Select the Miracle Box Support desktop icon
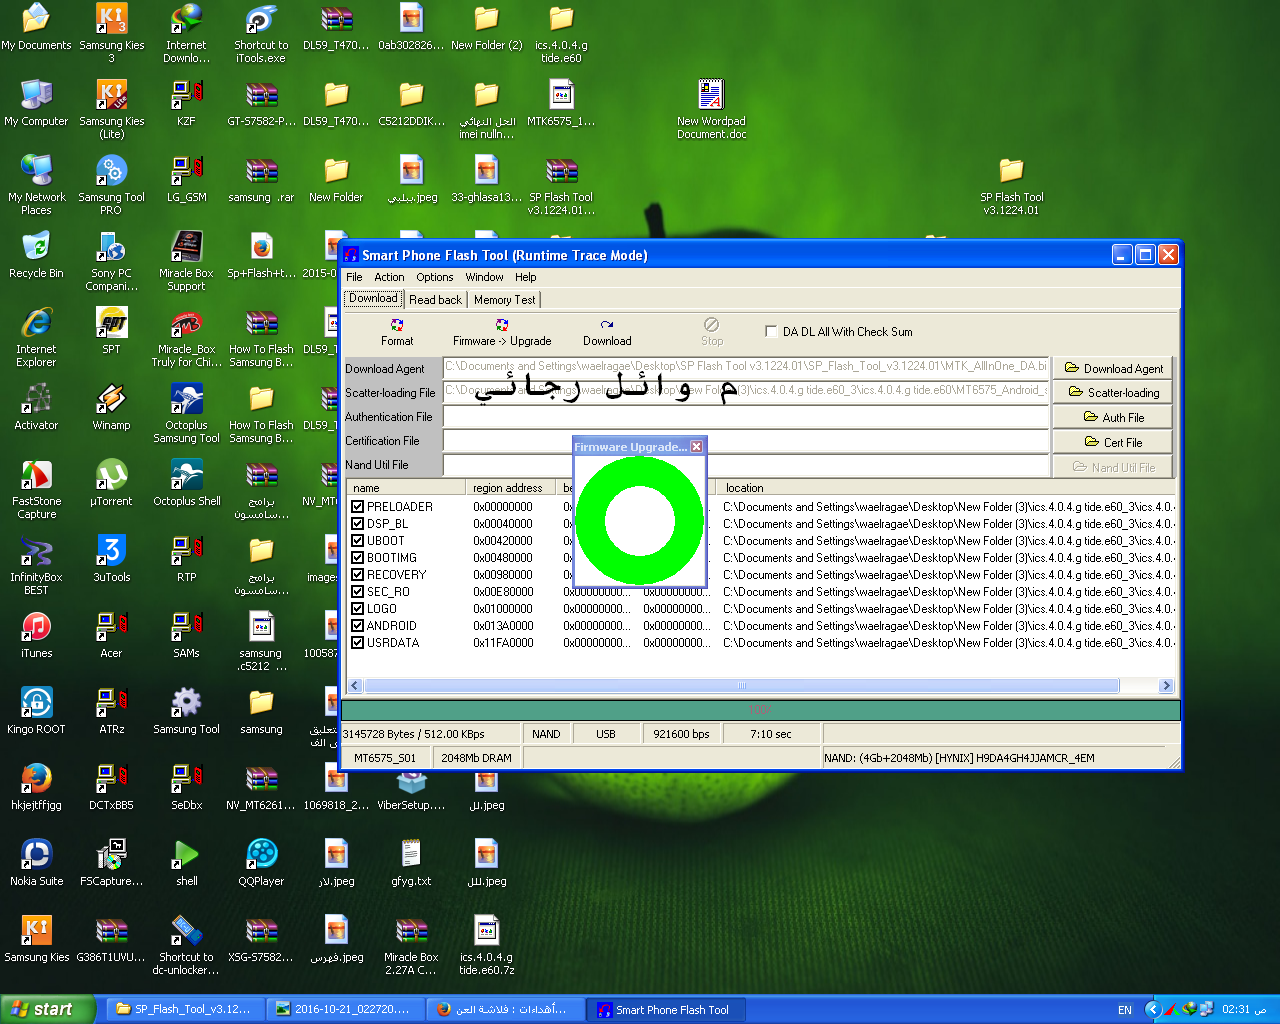Screen dimensions: 1280x1024 pyautogui.click(x=186, y=262)
